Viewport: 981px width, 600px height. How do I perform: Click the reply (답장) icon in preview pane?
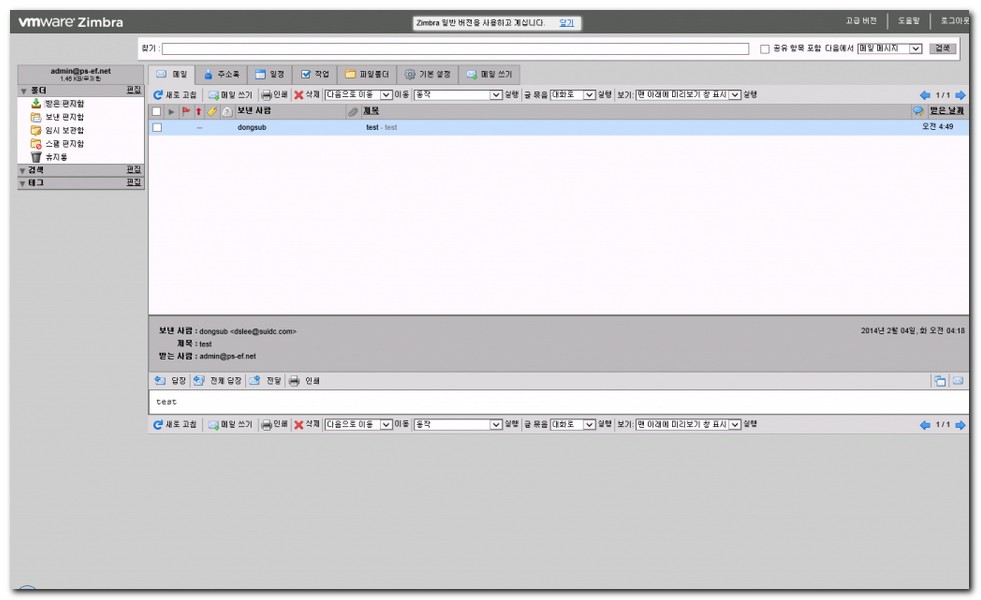[160, 381]
